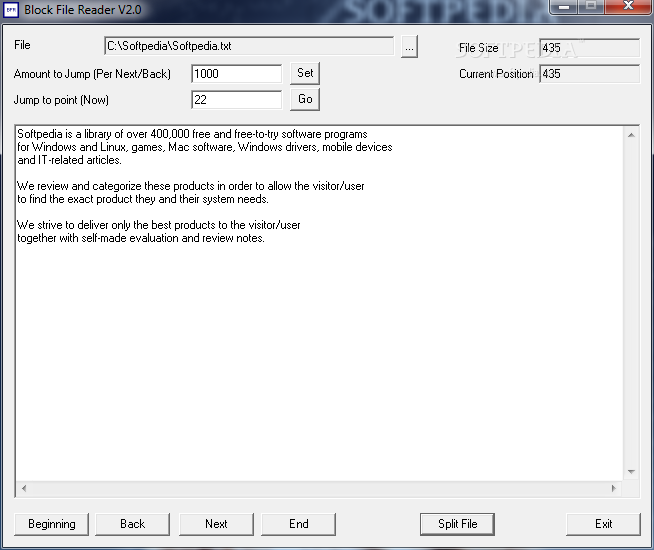
Task: Click the Go button to jump
Action: coord(305,99)
